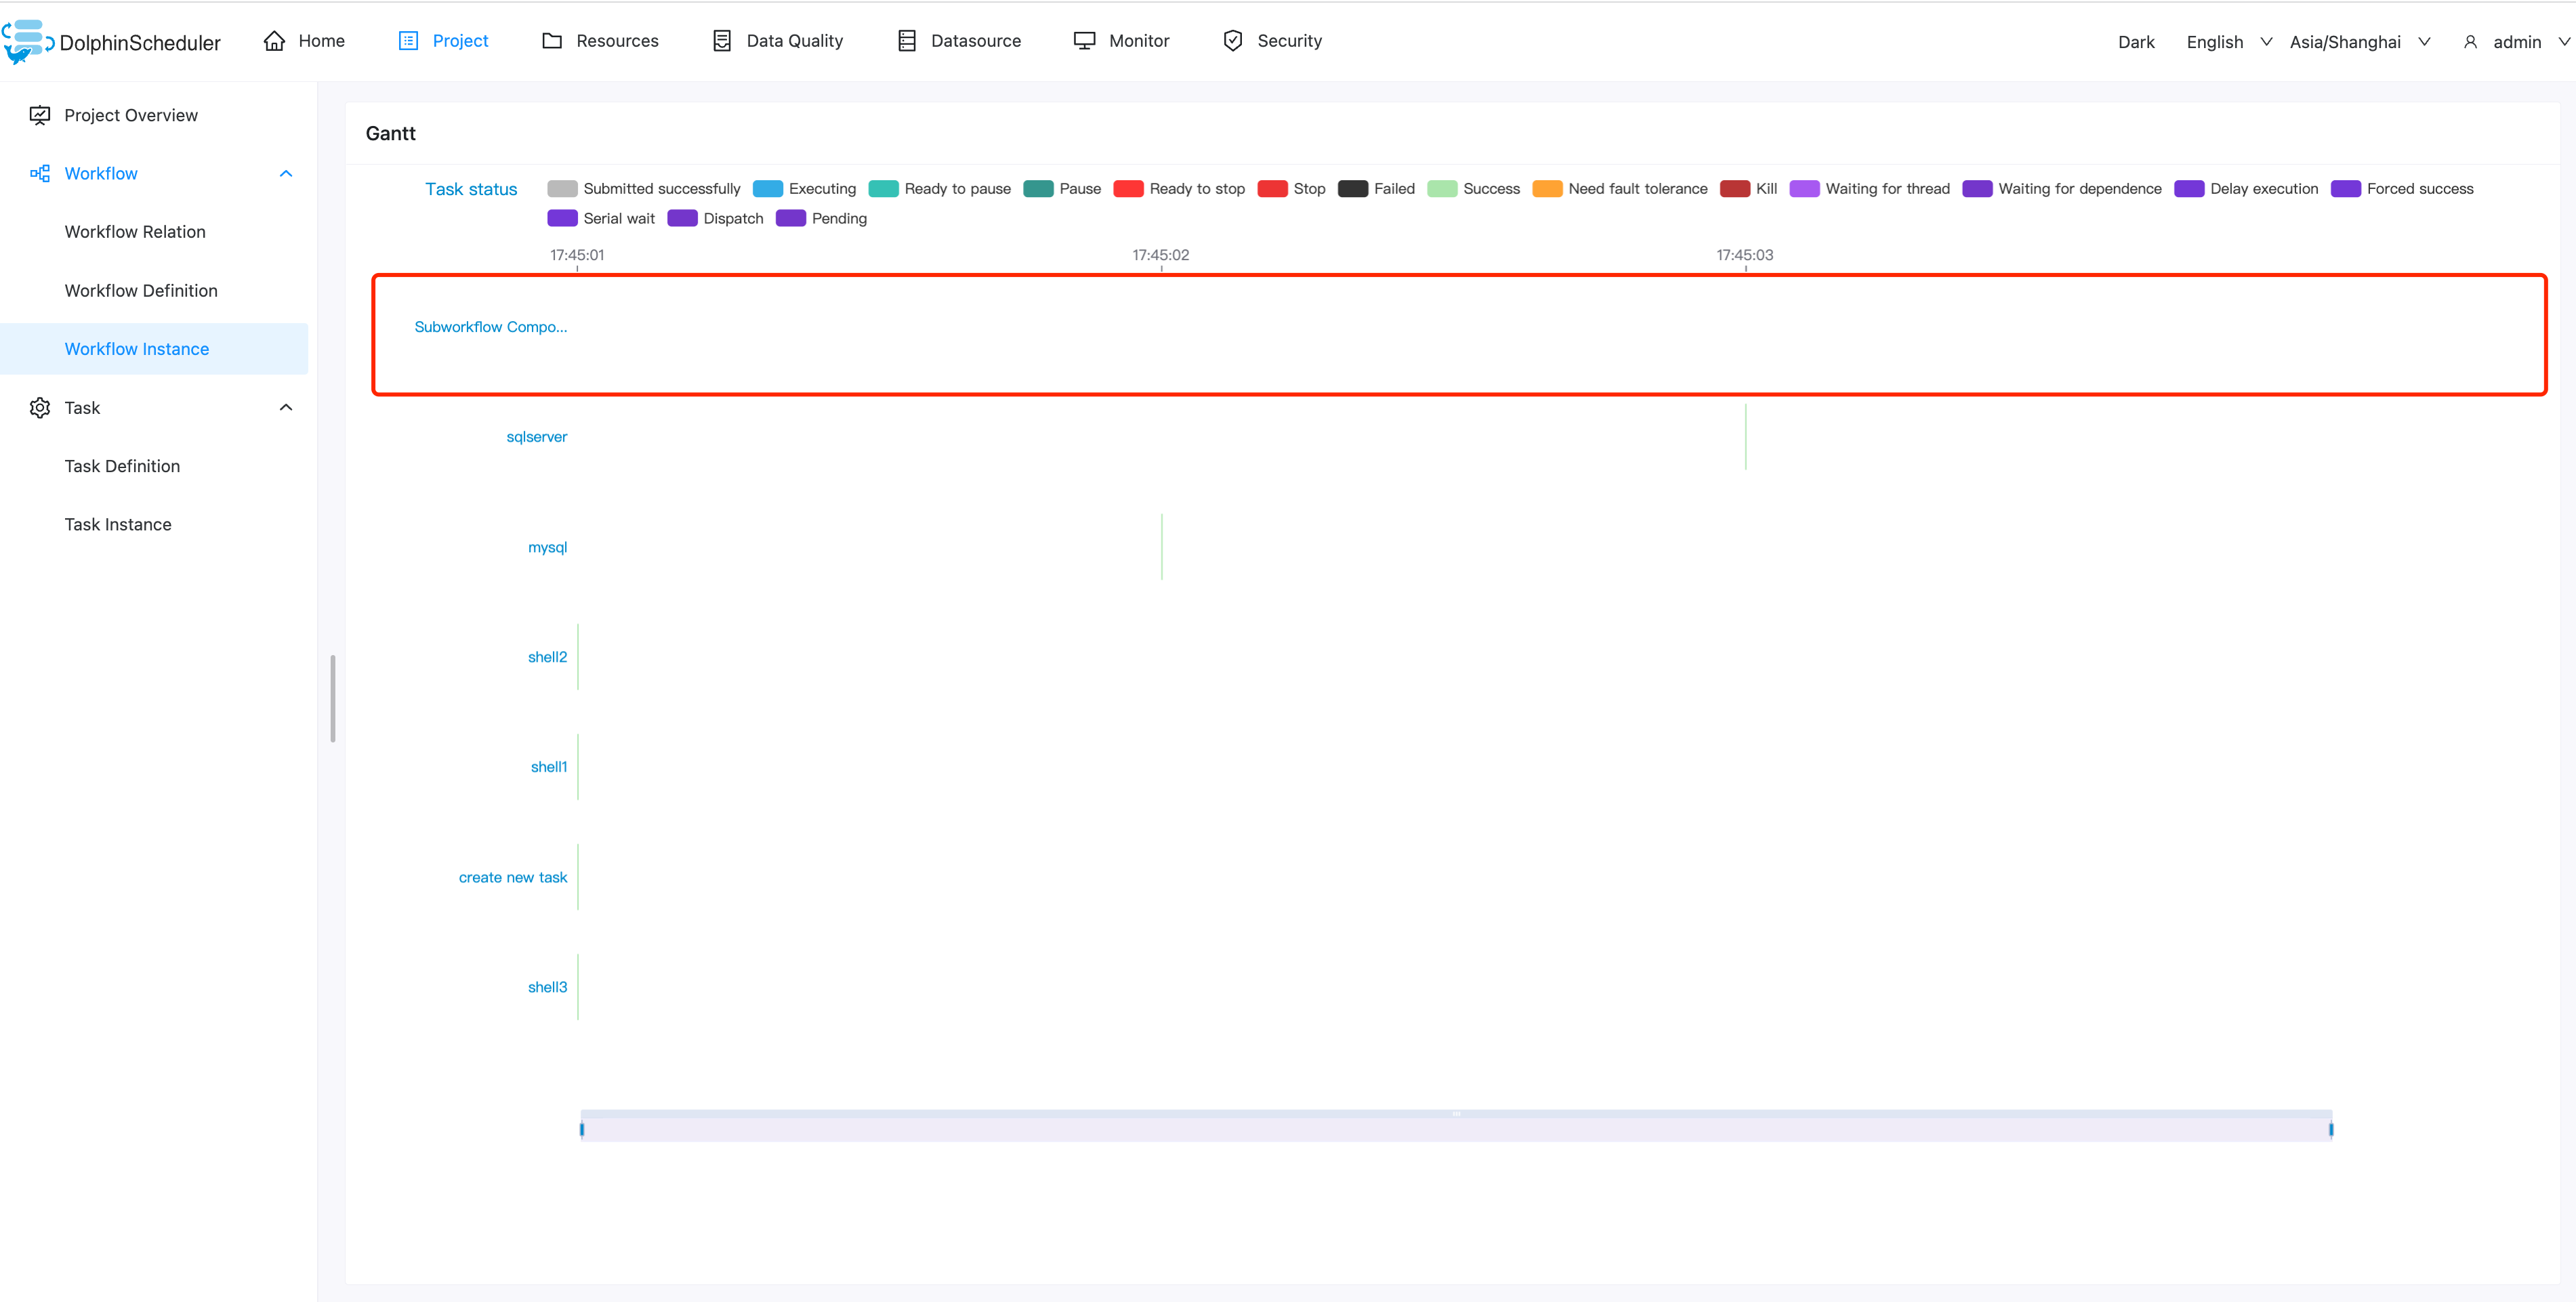The width and height of the screenshot is (2576, 1302).
Task: Click the sqlserver task label
Action: click(536, 437)
